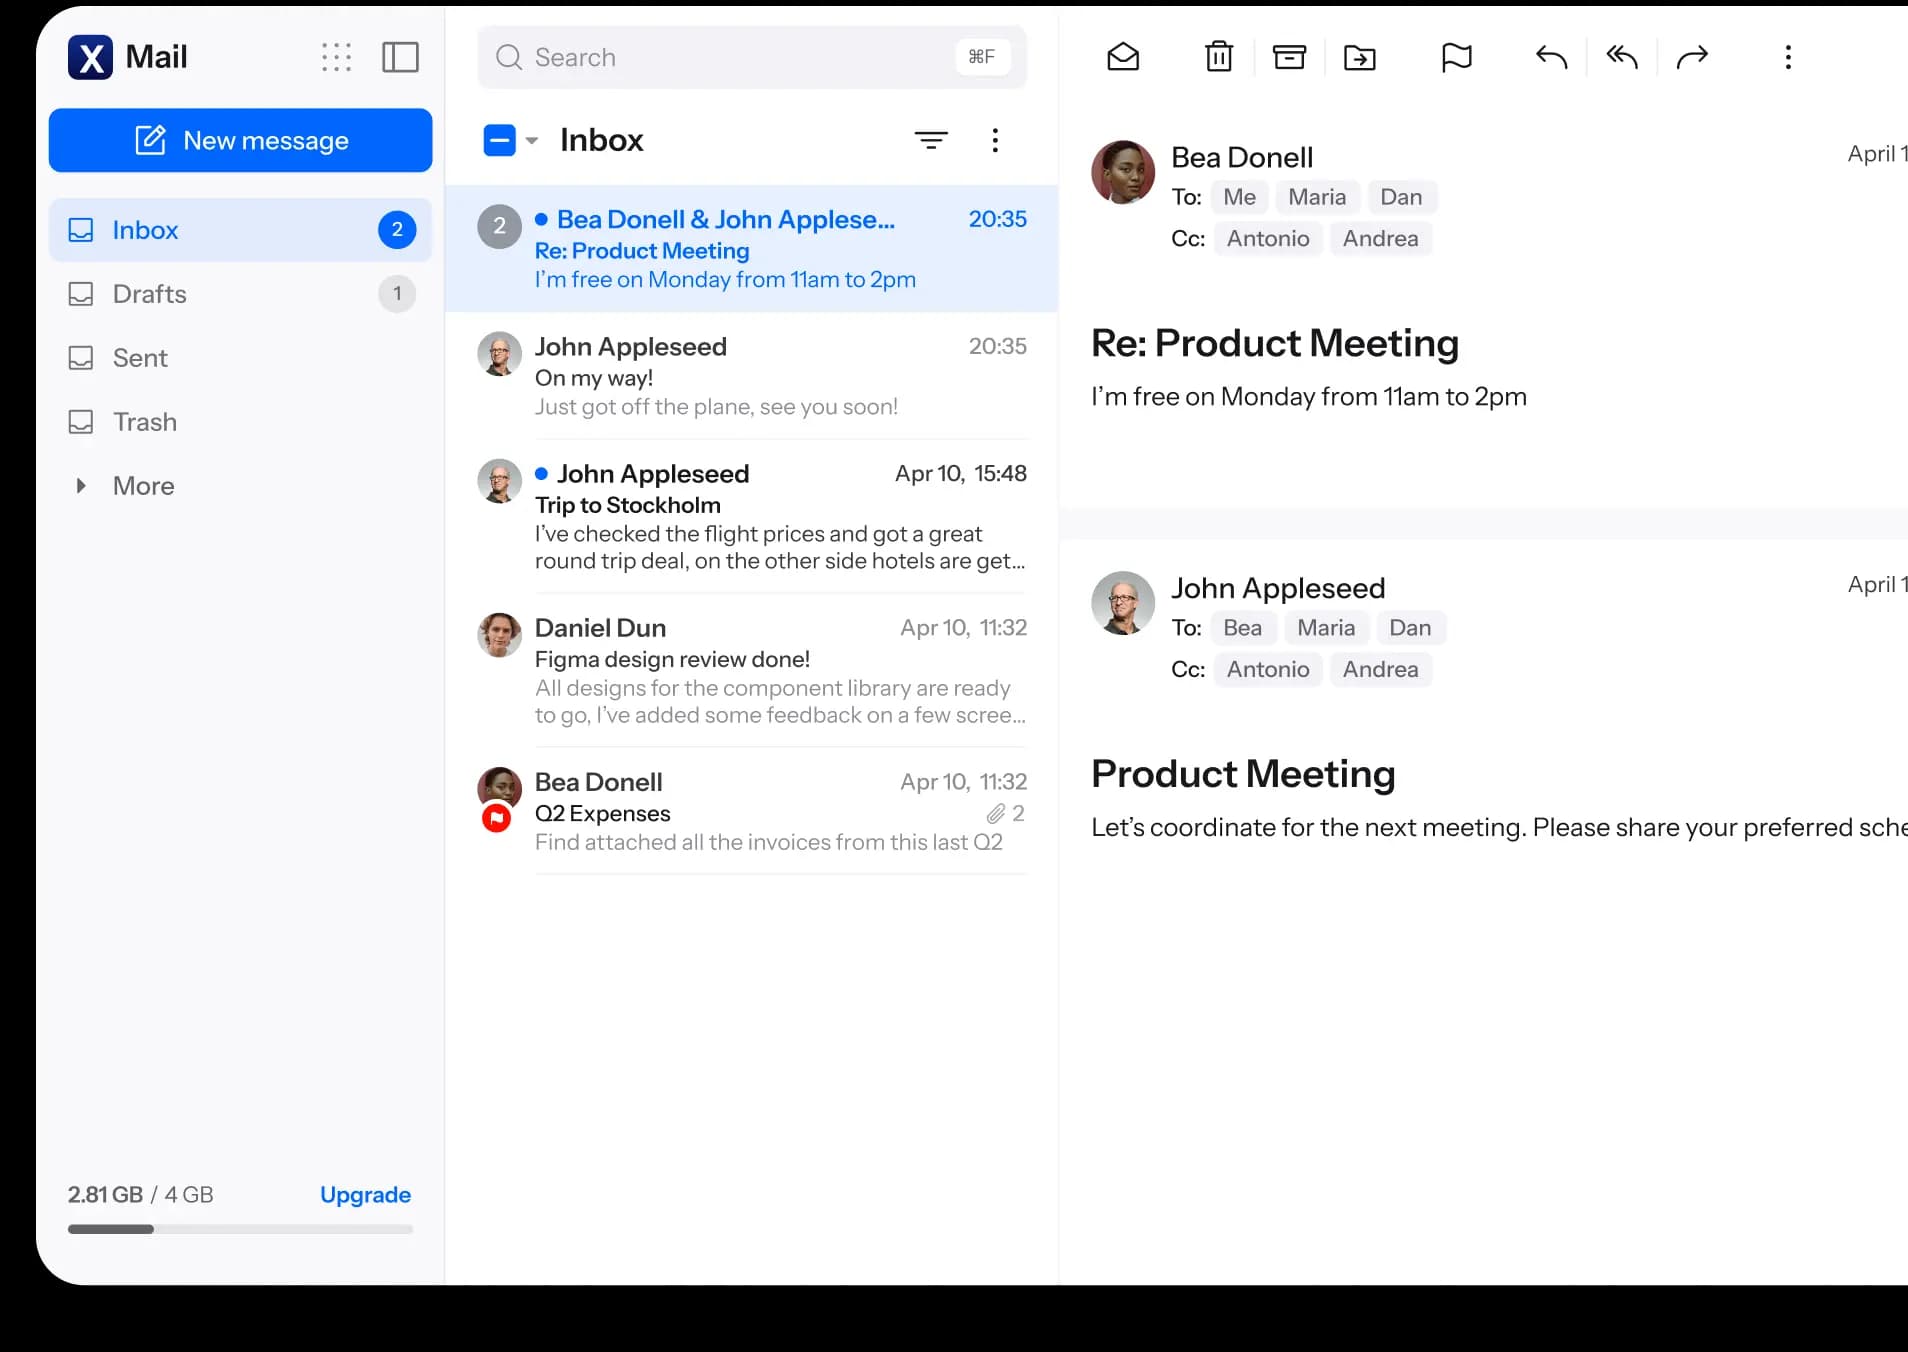Focus the Search input field
Image resolution: width=1908 pixels, height=1352 pixels.
(x=752, y=57)
